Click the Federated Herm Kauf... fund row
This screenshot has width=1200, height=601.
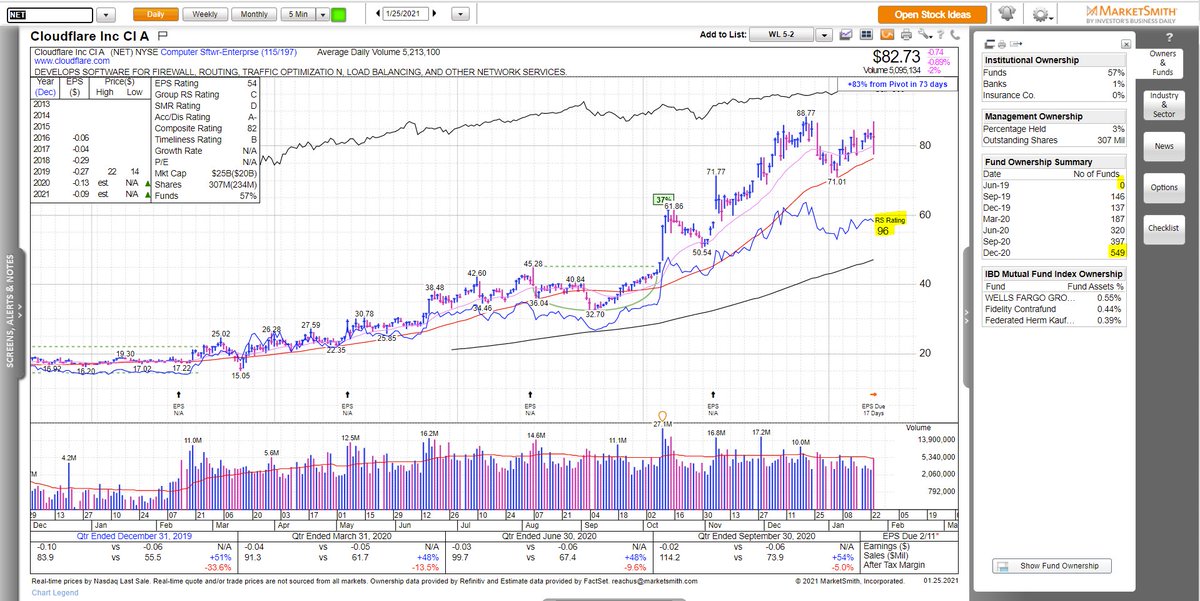pos(1052,319)
